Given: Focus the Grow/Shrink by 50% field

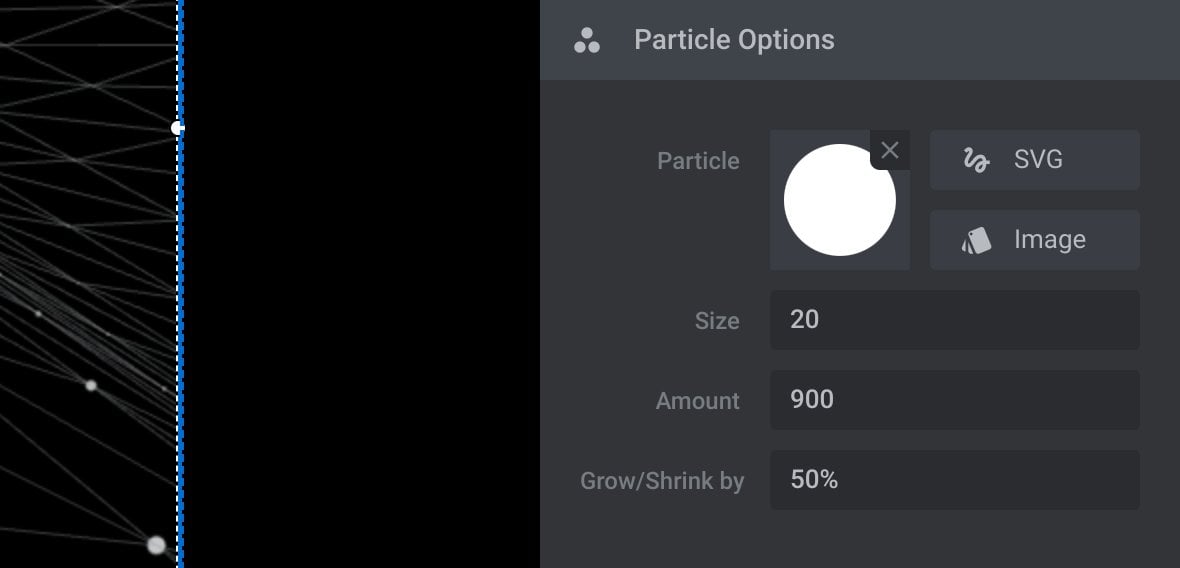Looking at the screenshot, I should coord(955,480).
